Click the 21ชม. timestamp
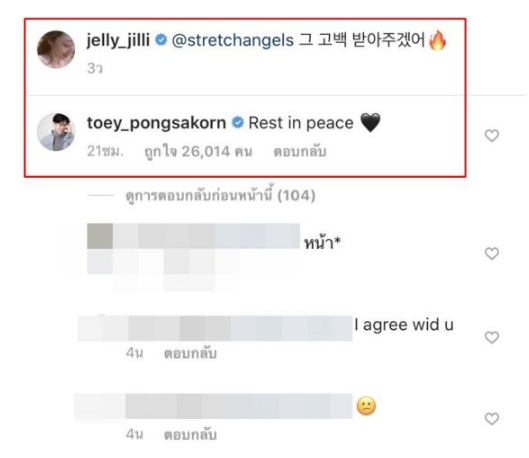The height and width of the screenshot is (458, 529). [105, 151]
